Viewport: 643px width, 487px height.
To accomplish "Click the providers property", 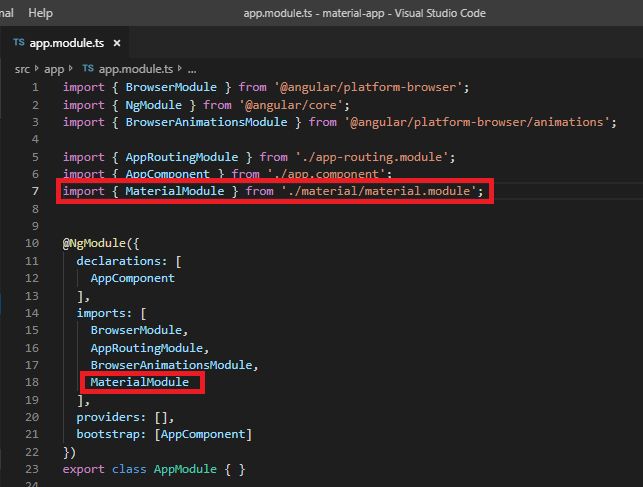I will click(108, 417).
